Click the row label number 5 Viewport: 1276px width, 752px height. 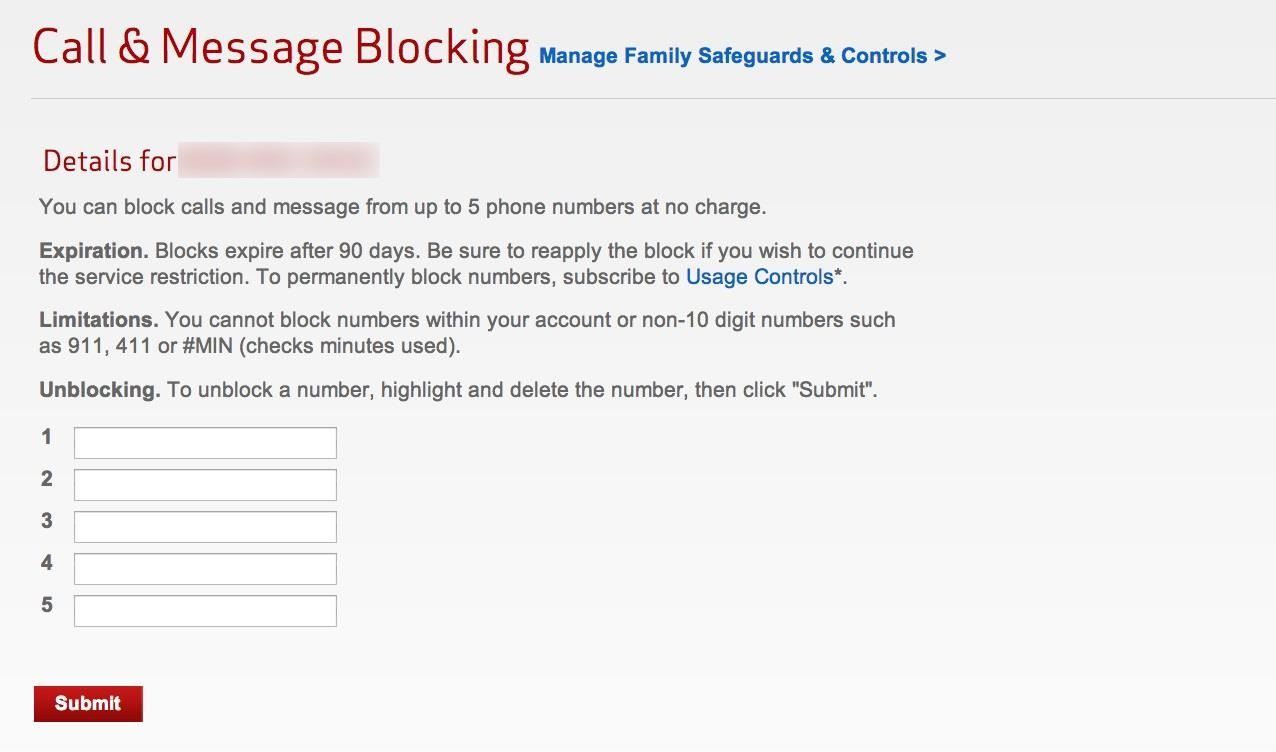click(x=46, y=605)
